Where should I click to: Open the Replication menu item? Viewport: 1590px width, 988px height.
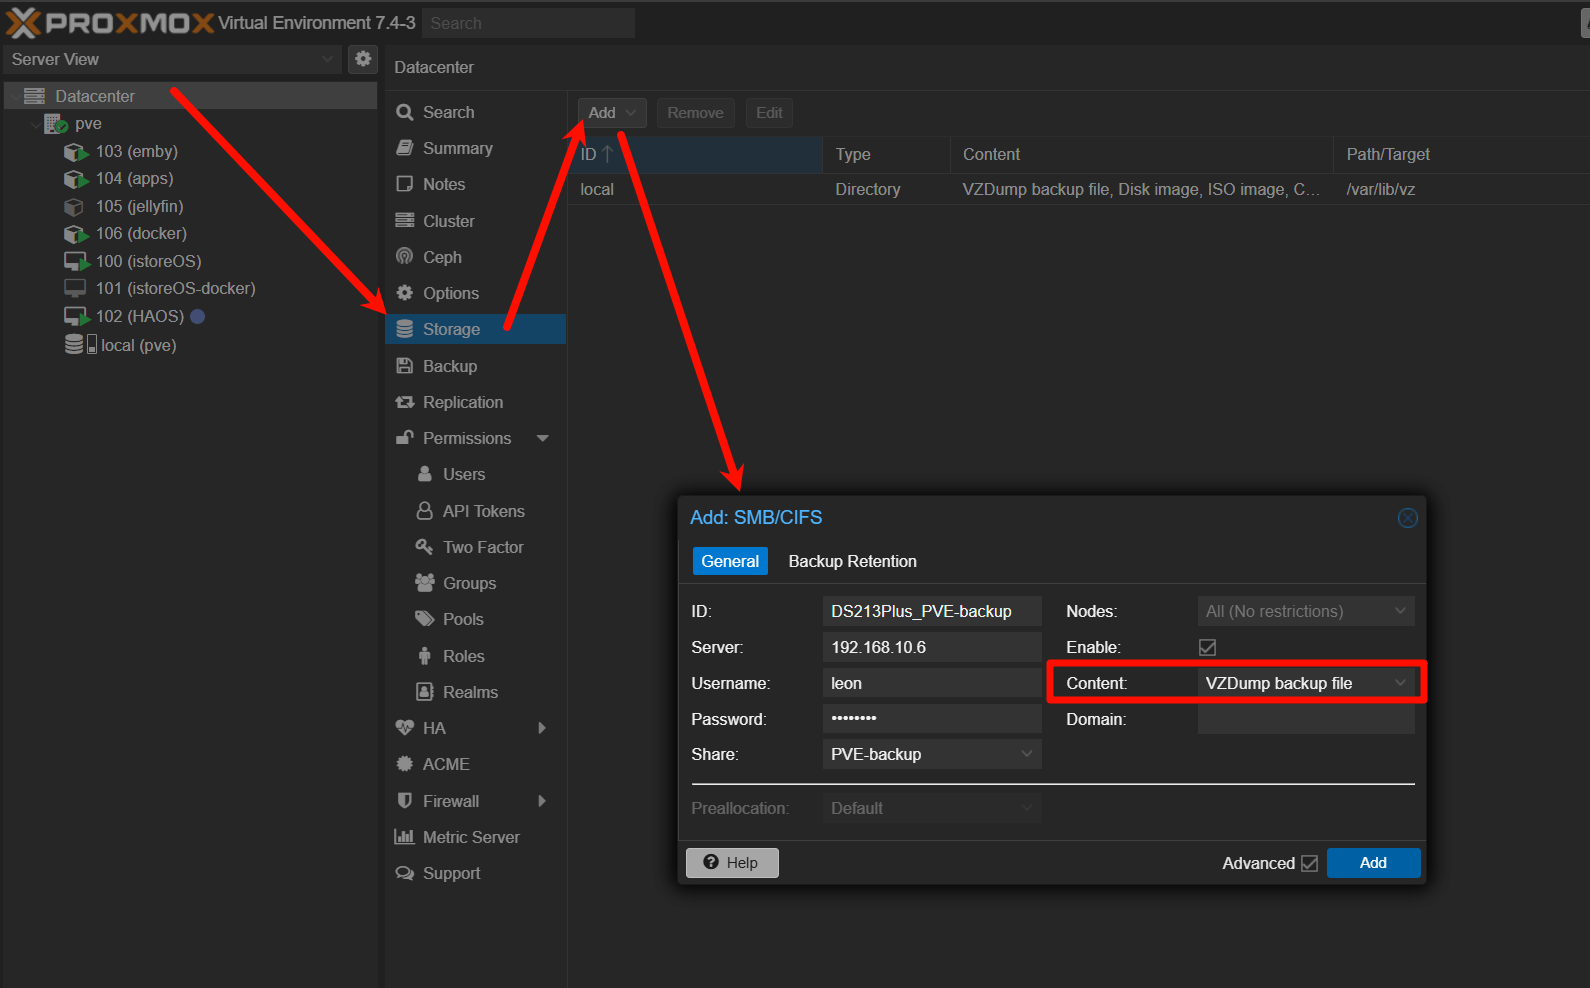[x=476, y=402]
